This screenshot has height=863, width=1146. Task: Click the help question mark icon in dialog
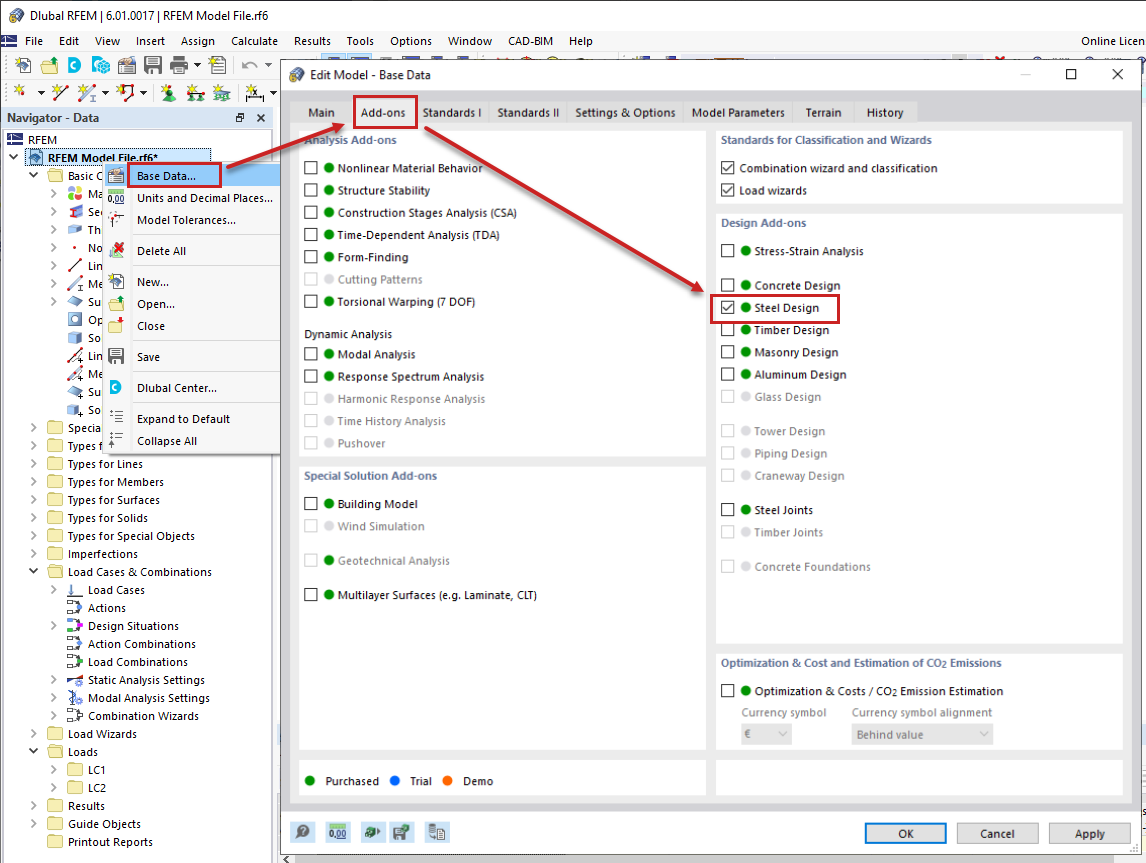pos(303,832)
